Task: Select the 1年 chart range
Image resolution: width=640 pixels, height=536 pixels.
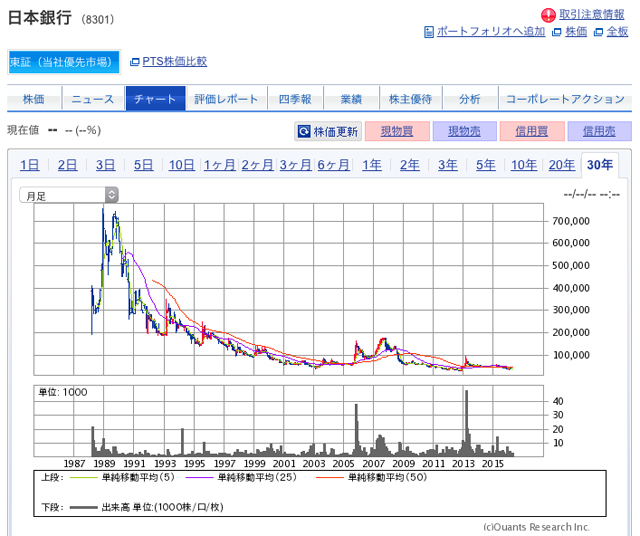Action: pos(372,165)
